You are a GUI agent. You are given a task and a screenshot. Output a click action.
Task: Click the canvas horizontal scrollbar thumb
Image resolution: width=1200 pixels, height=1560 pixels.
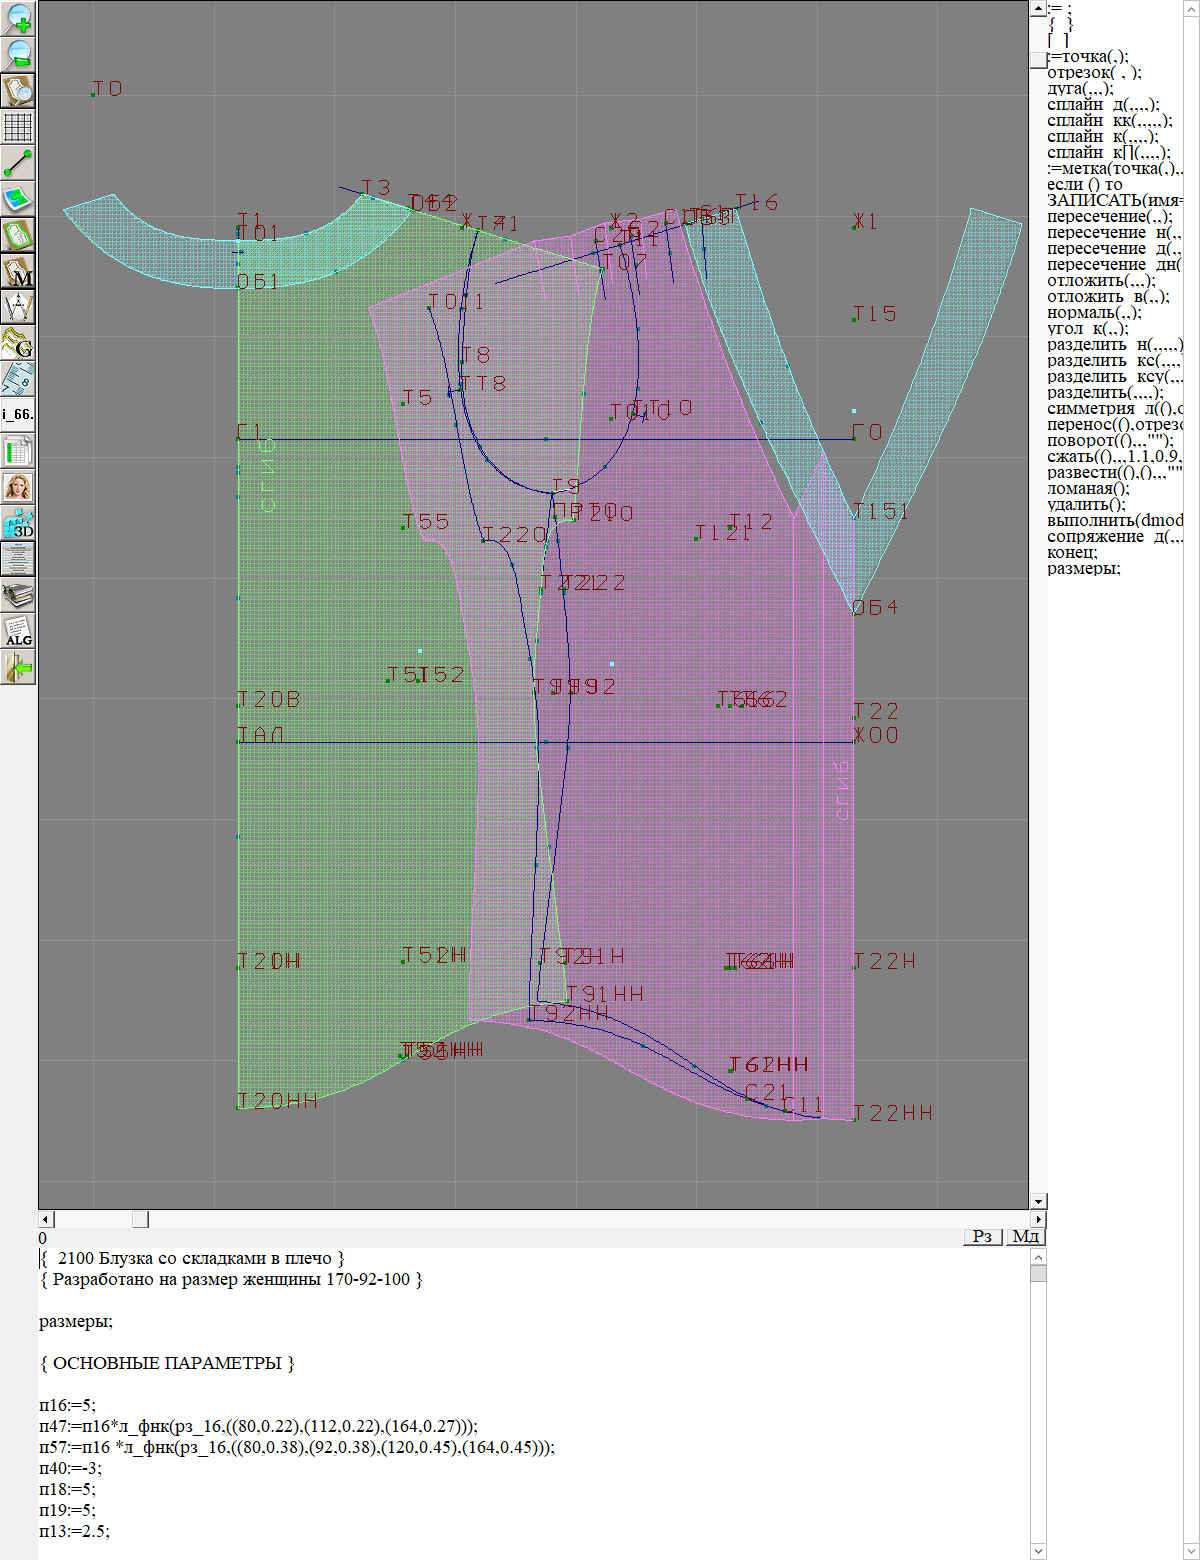tap(140, 1219)
